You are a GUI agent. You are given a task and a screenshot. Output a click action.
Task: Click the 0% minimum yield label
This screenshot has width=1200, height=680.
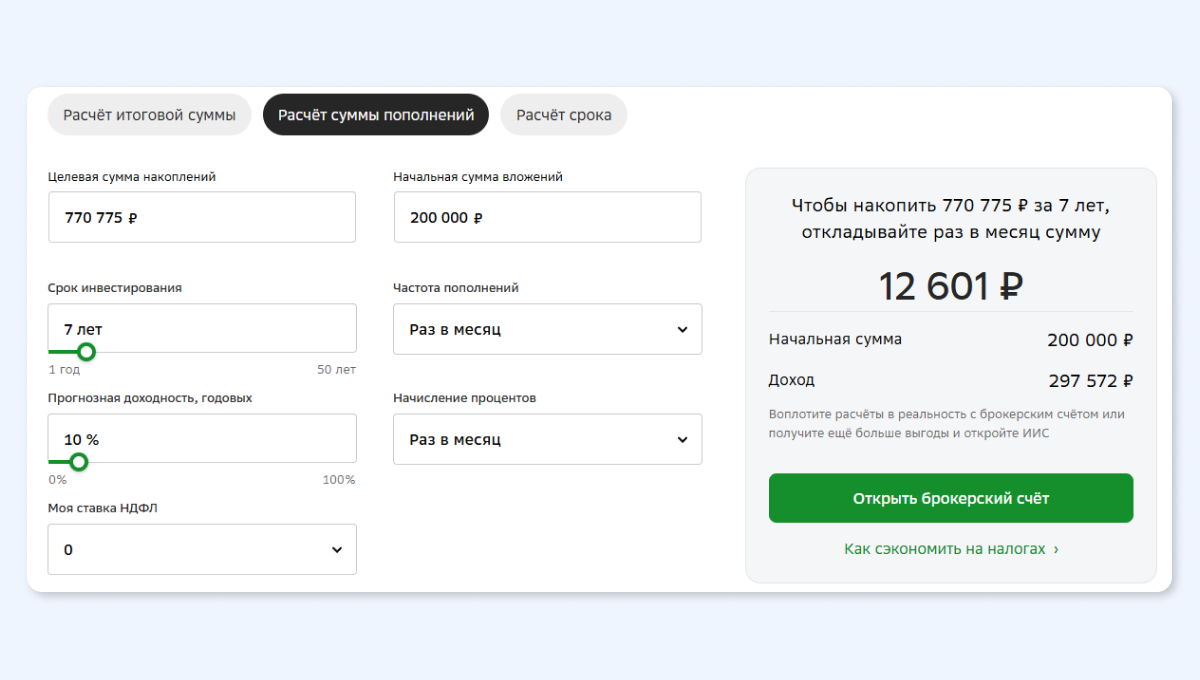57,480
